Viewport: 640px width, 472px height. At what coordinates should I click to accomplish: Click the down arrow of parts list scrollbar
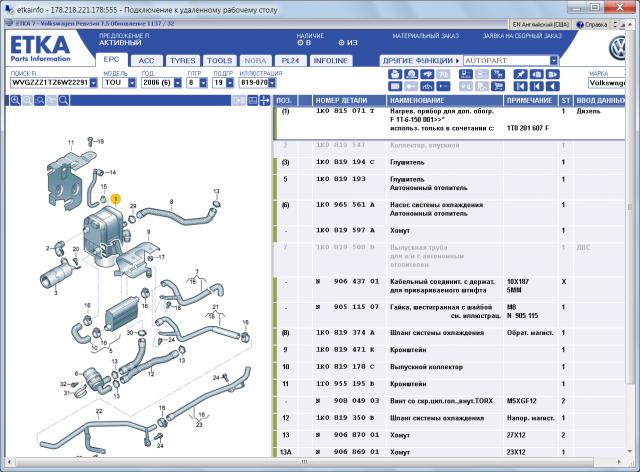coord(630,451)
